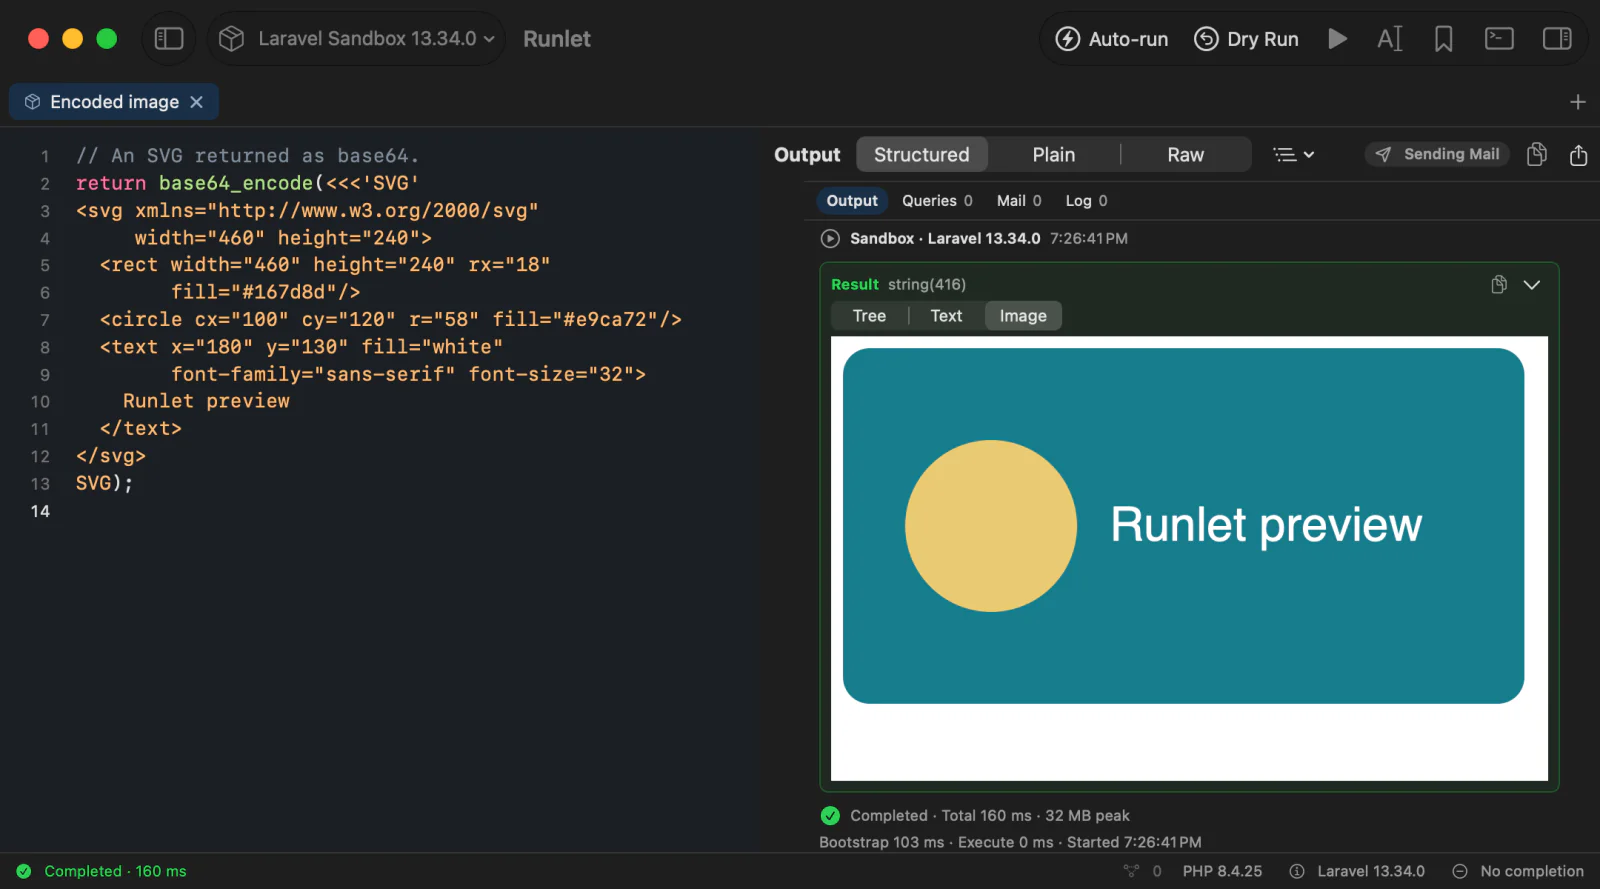Click the Laravel 13.34.0 status bar item
The height and width of the screenshot is (889, 1600).
[x=1357, y=871]
